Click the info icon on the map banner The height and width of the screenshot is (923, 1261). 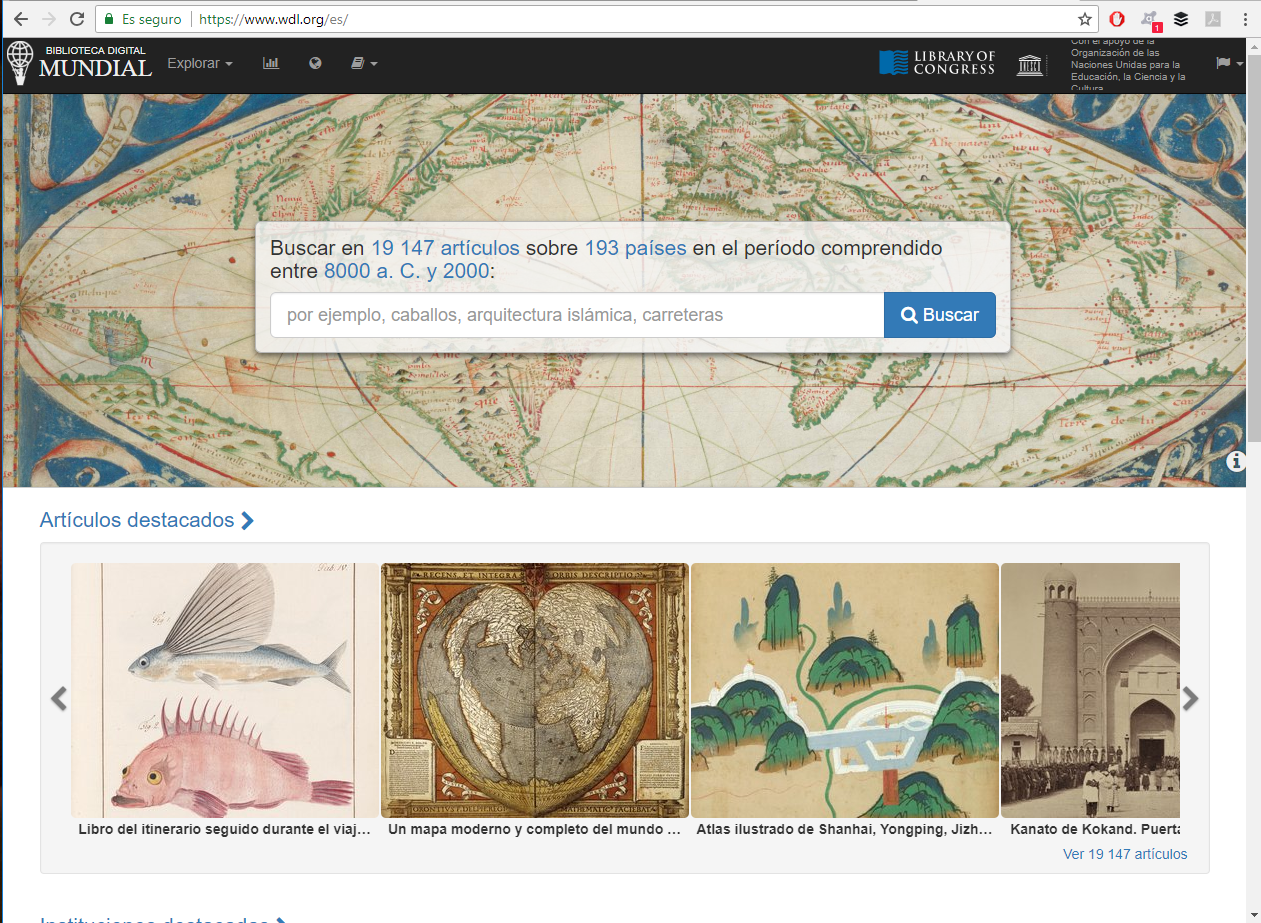point(1236,461)
